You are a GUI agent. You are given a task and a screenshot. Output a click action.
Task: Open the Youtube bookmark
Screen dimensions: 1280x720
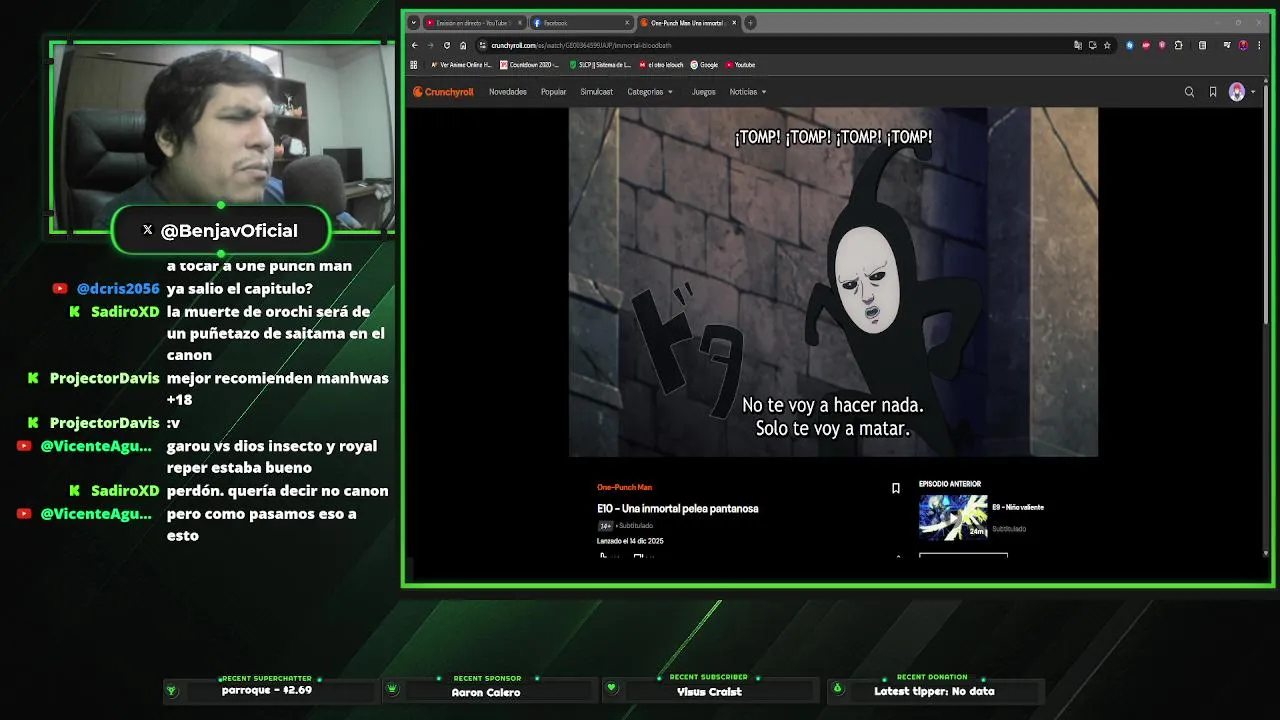tap(740, 65)
